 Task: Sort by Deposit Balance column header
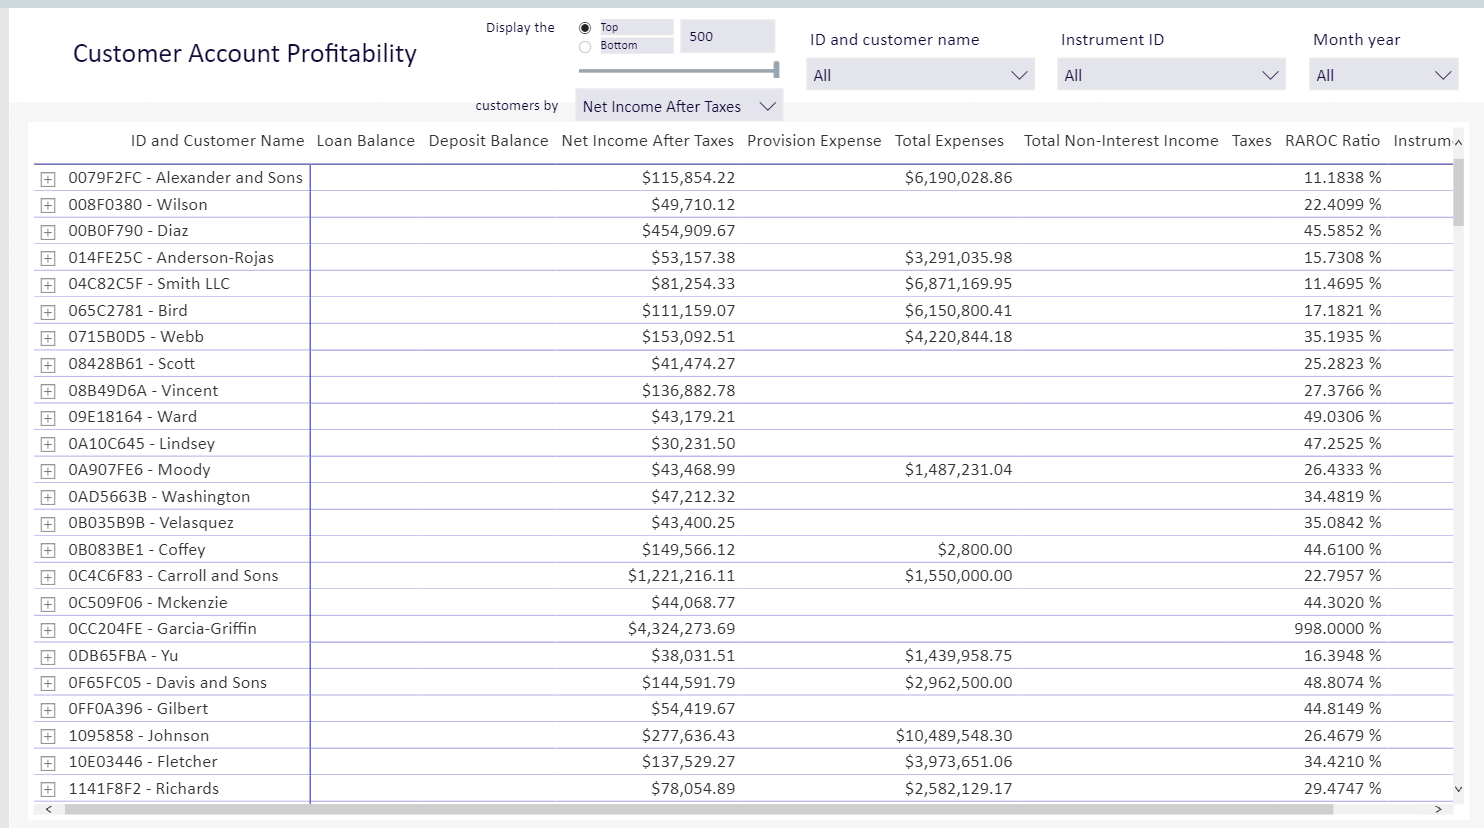coord(488,141)
